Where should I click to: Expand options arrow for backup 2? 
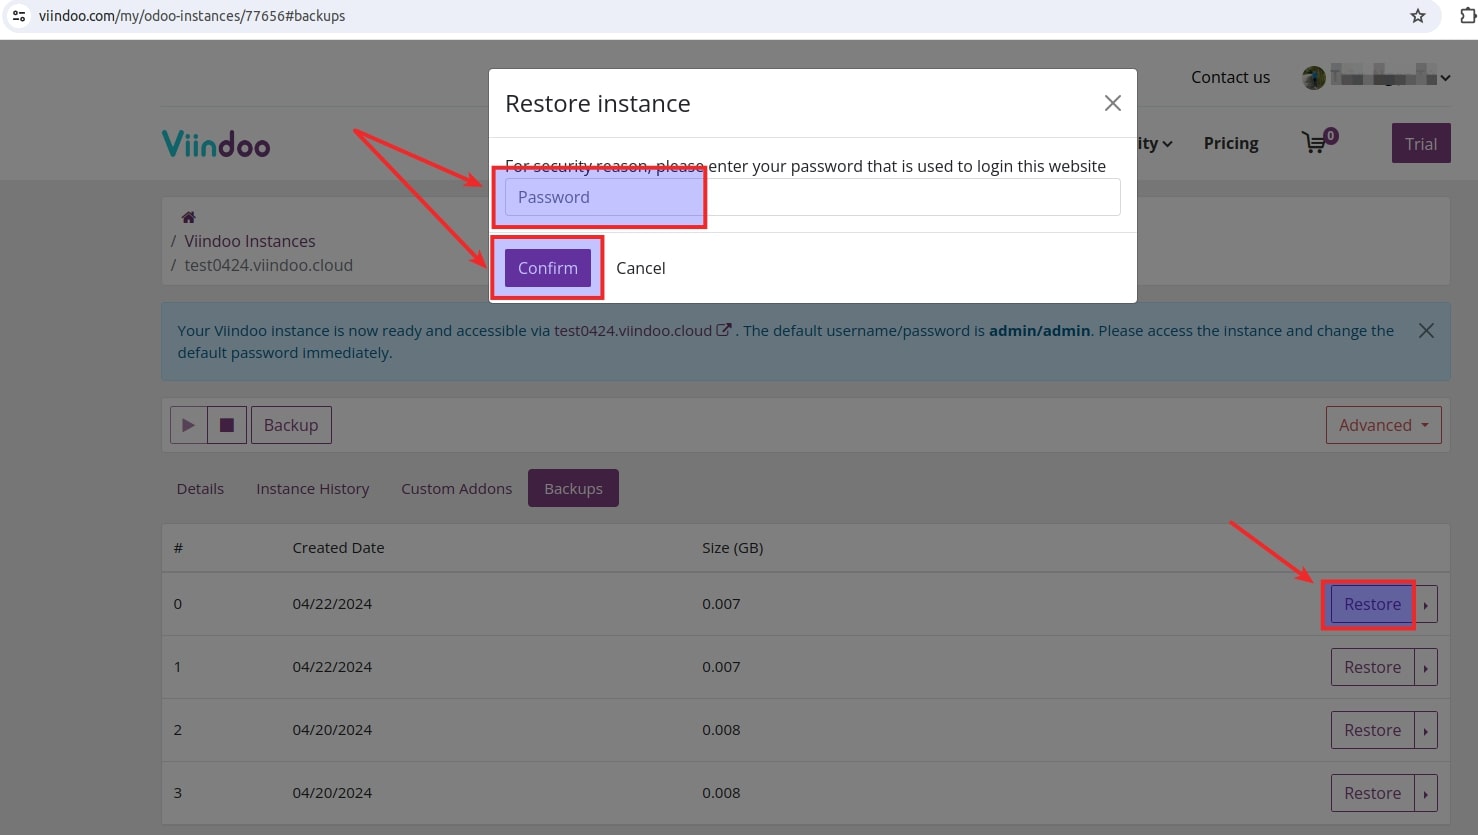[x=1426, y=730]
